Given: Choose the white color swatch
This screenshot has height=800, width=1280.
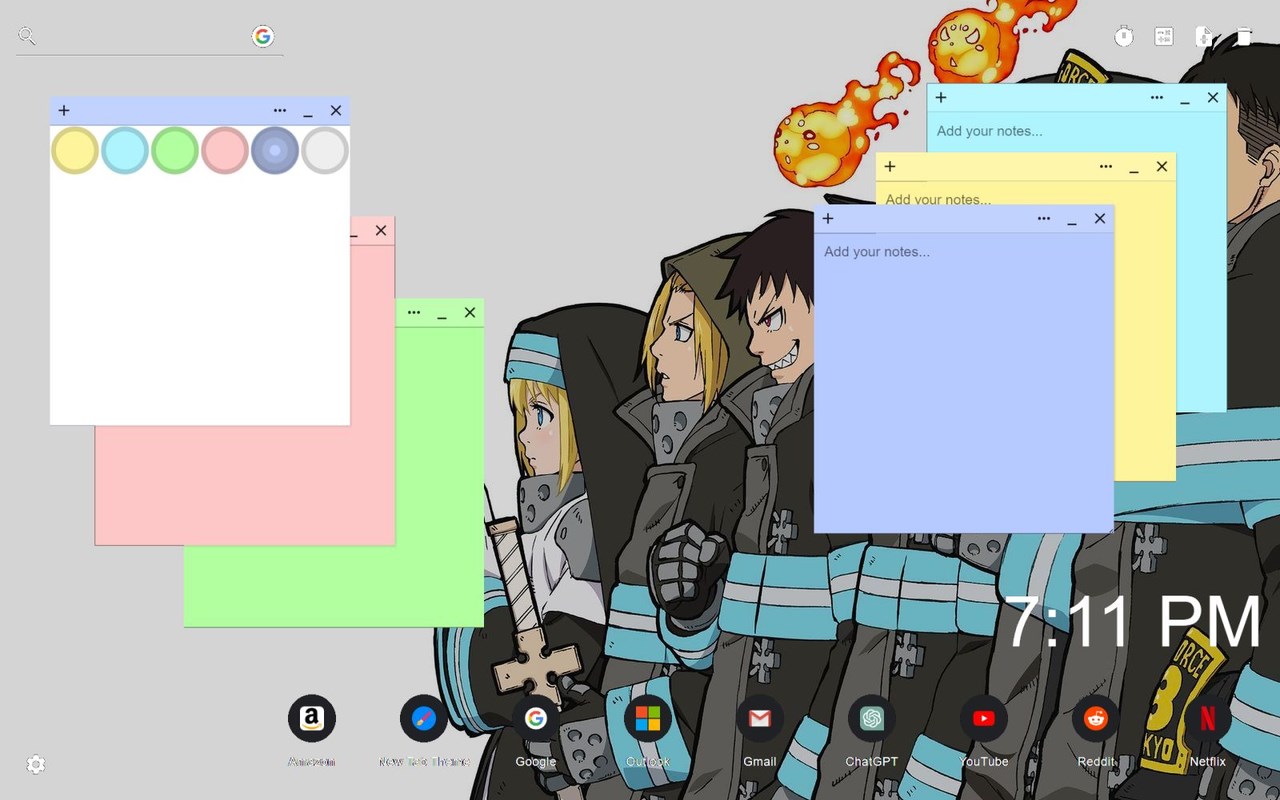Looking at the screenshot, I should (x=325, y=150).
